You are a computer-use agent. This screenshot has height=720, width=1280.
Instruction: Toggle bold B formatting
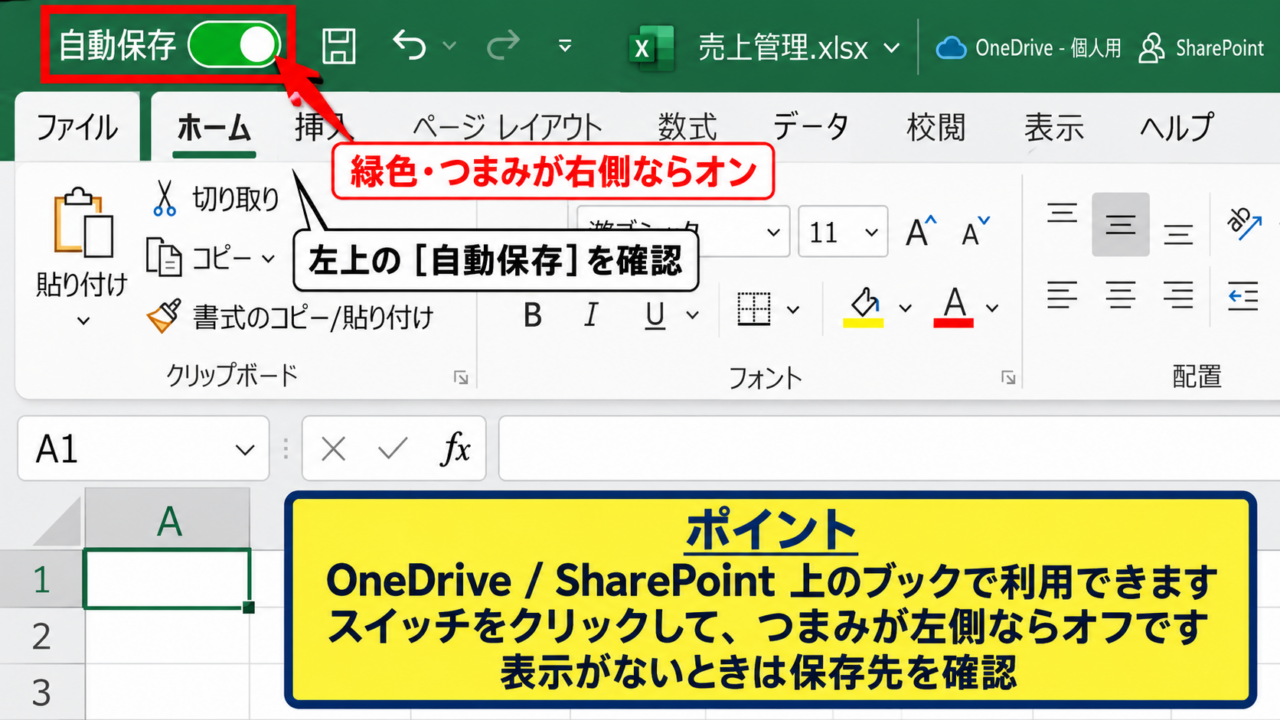tap(533, 316)
